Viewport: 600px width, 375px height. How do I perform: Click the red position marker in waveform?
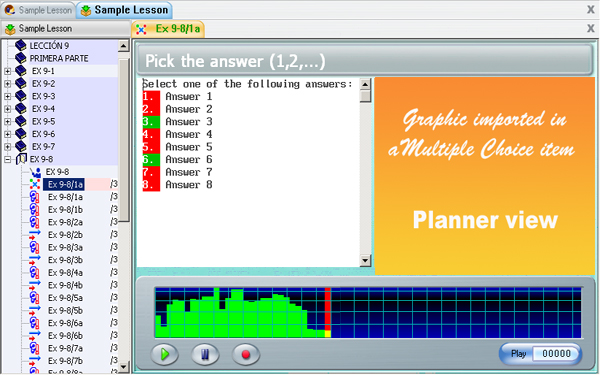click(328, 313)
